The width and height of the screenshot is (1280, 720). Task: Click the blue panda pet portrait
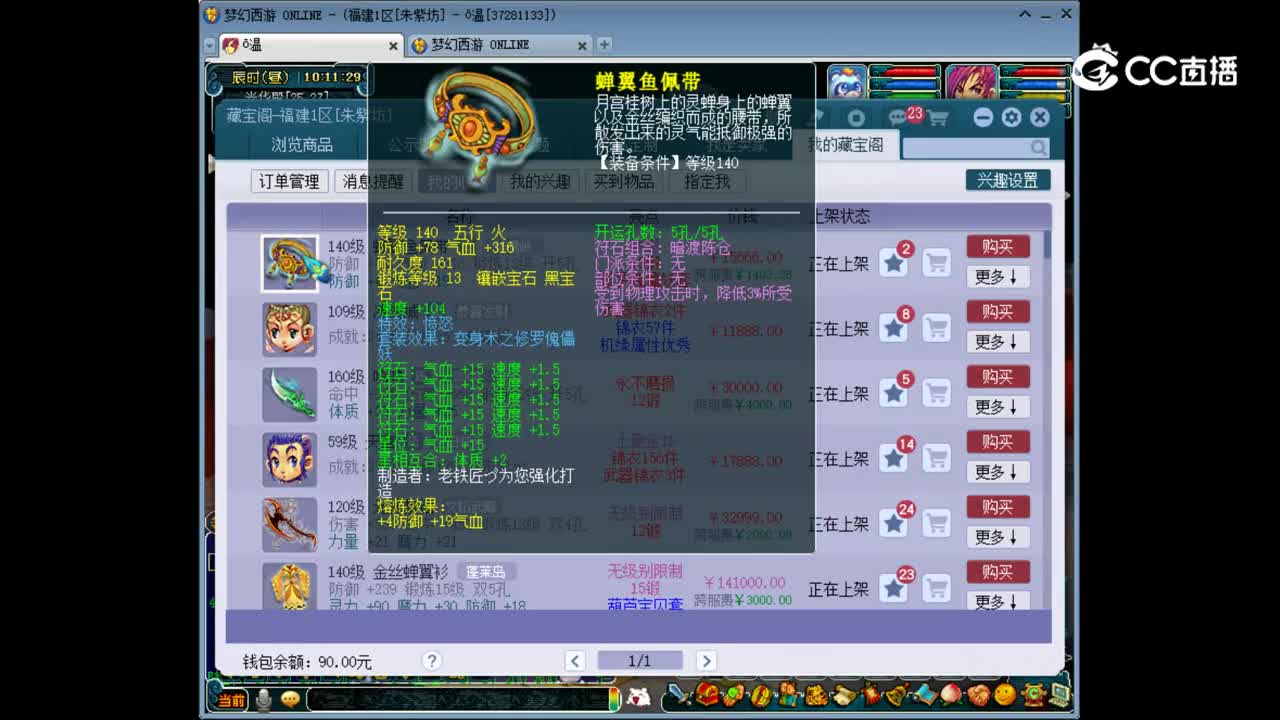click(x=847, y=84)
